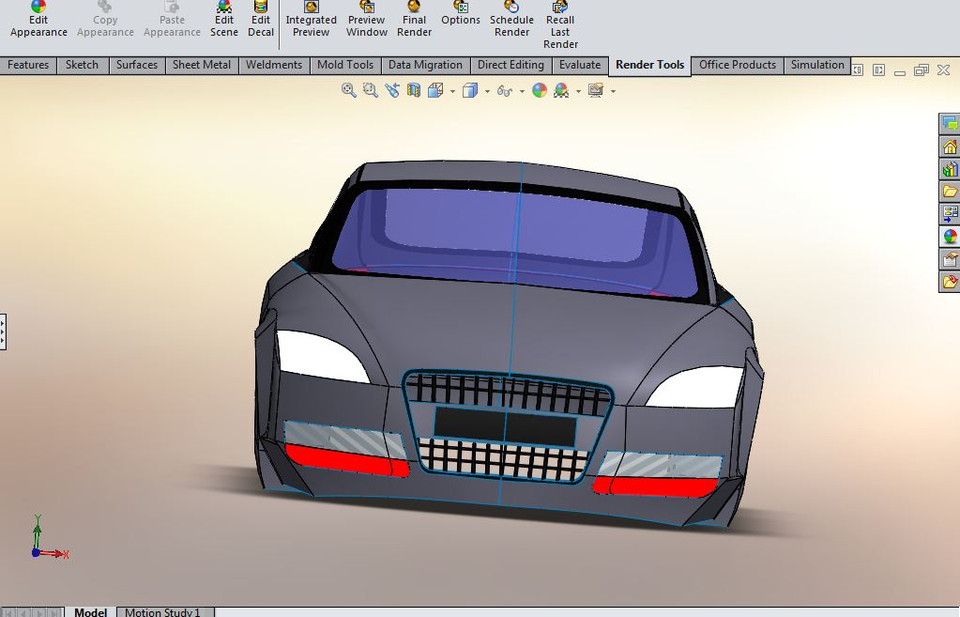The width and height of the screenshot is (960, 617).
Task: Switch to the Evaluate tab
Action: point(580,65)
